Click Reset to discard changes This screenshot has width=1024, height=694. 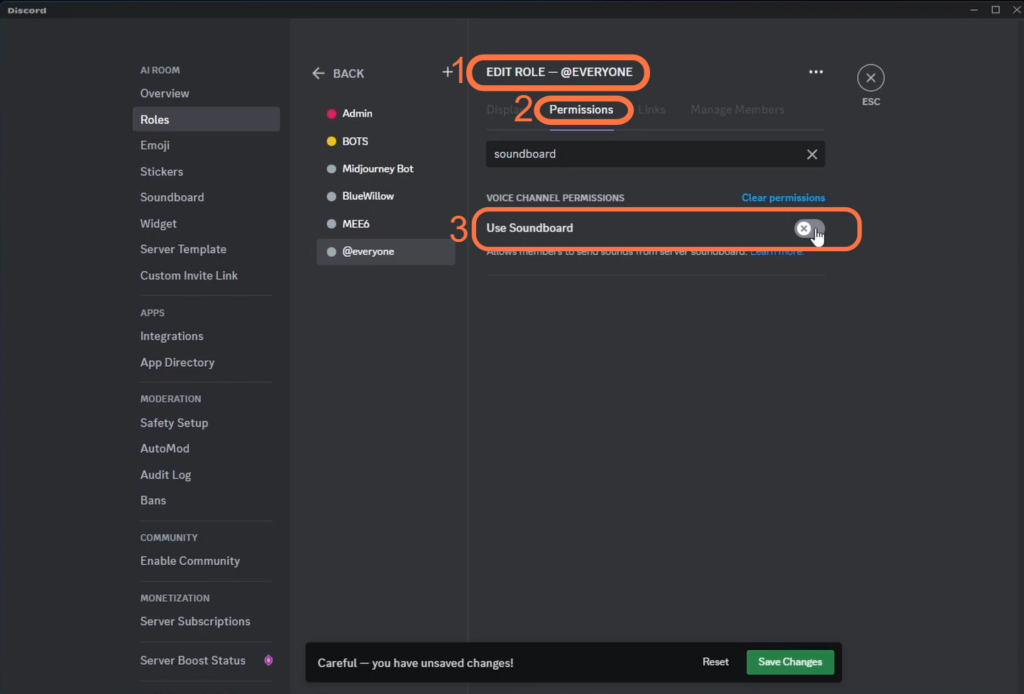tap(715, 662)
